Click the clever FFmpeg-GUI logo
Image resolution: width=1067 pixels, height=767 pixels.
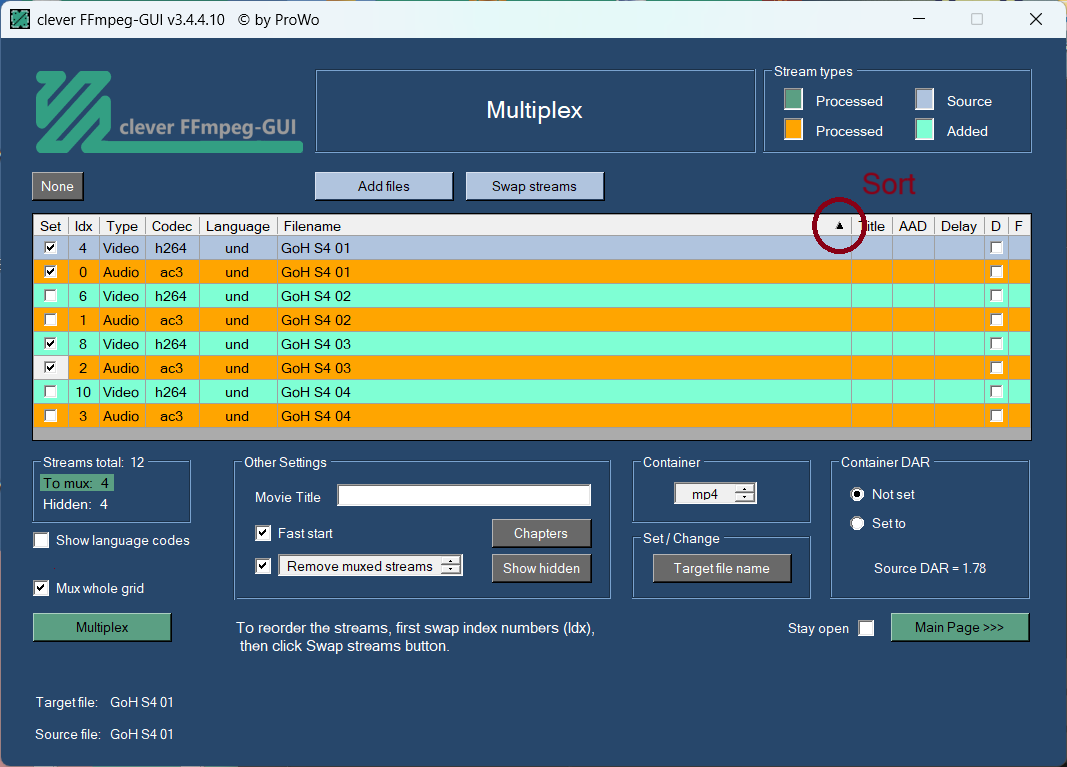pos(168,112)
